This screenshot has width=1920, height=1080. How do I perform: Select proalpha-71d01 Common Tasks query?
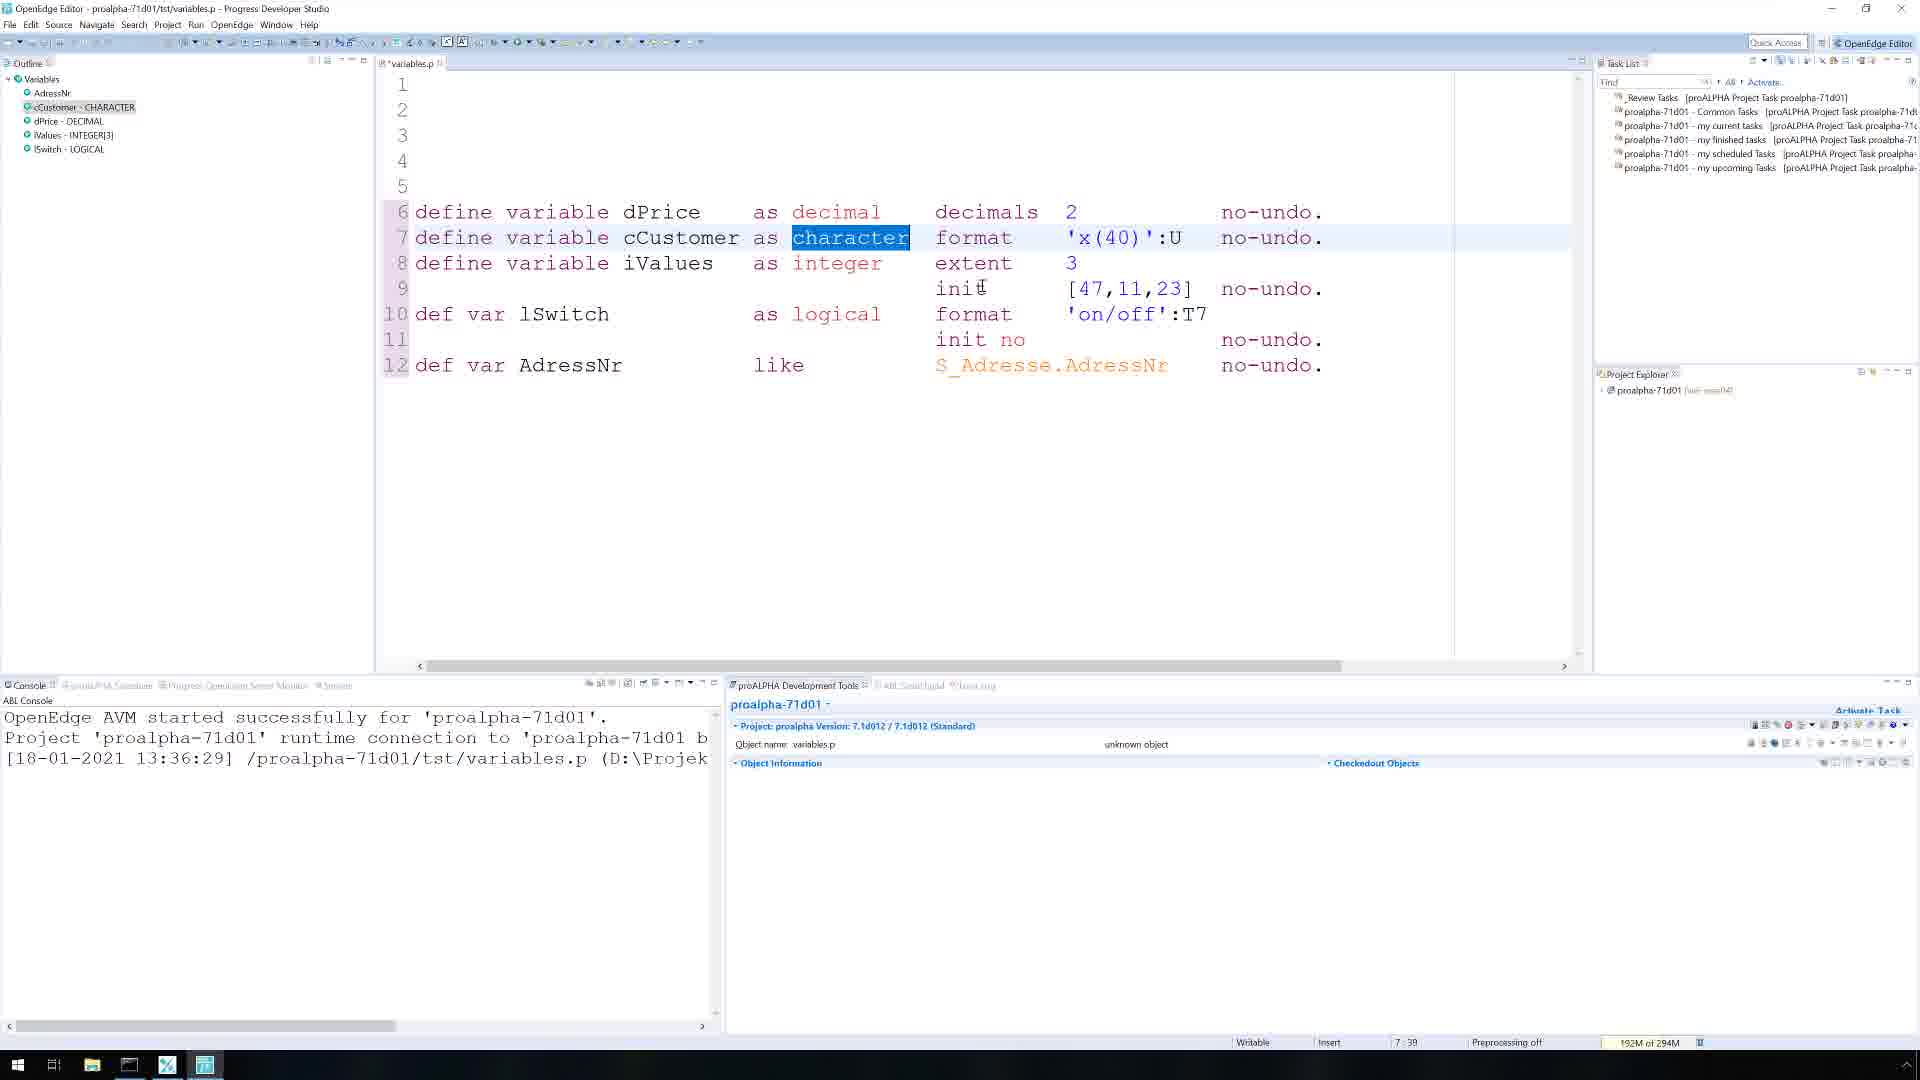tap(1766, 112)
